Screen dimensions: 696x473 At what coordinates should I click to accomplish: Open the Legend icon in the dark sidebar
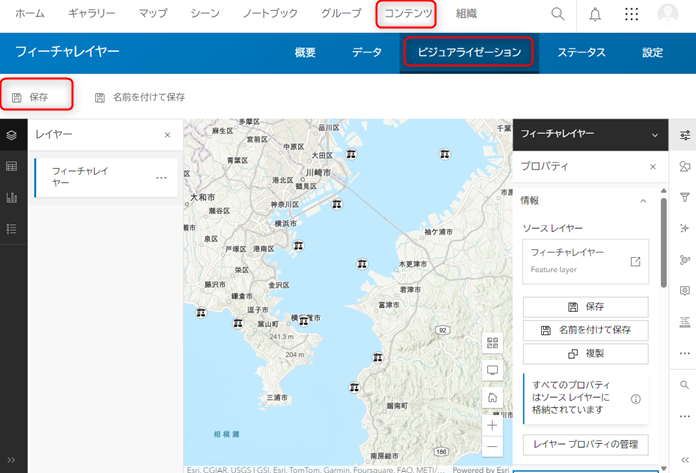coord(12,229)
